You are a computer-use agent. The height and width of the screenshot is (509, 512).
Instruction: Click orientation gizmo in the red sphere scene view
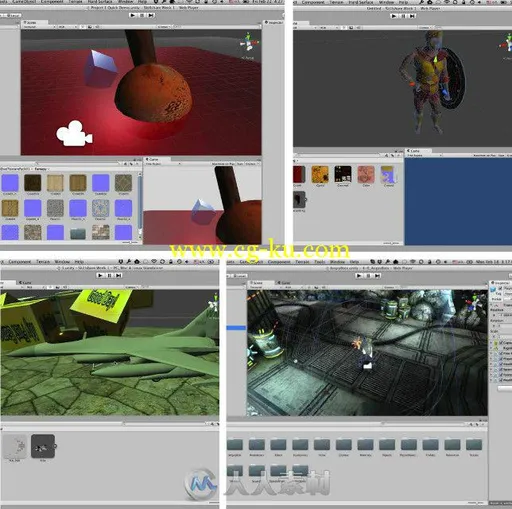click(x=249, y=43)
